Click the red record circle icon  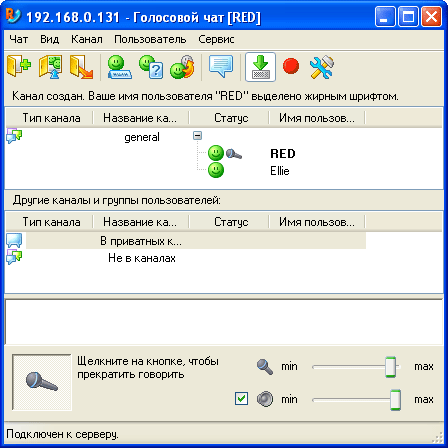pyautogui.click(x=291, y=66)
